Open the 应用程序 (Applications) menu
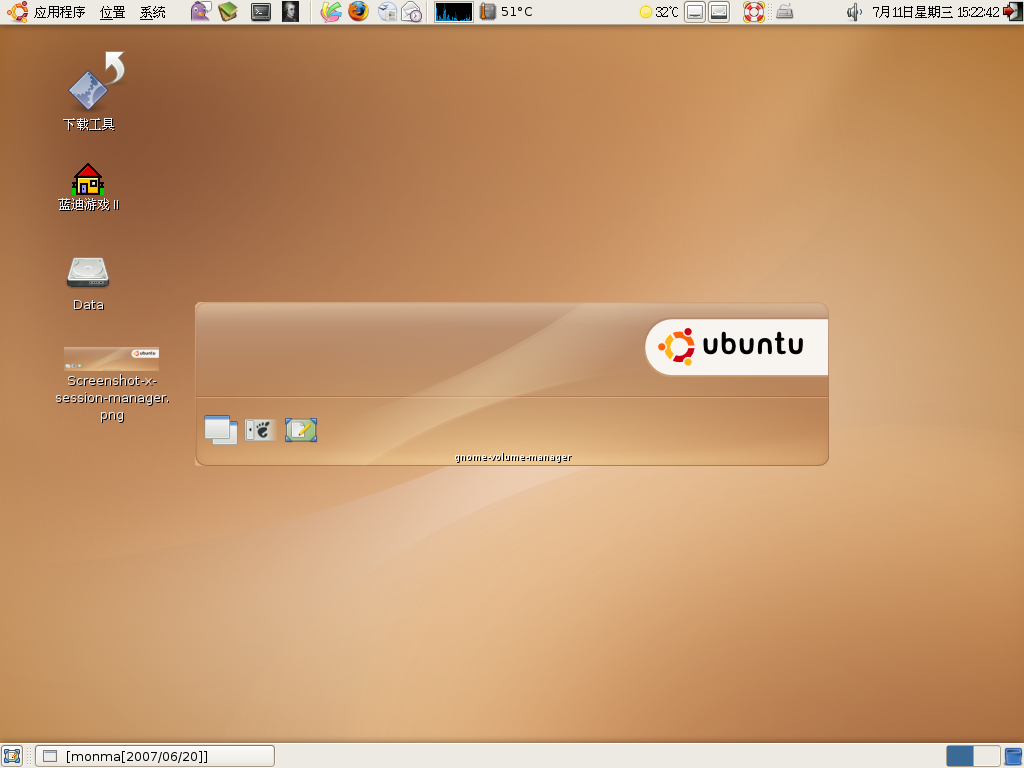The image size is (1024, 768). tap(59, 12)
